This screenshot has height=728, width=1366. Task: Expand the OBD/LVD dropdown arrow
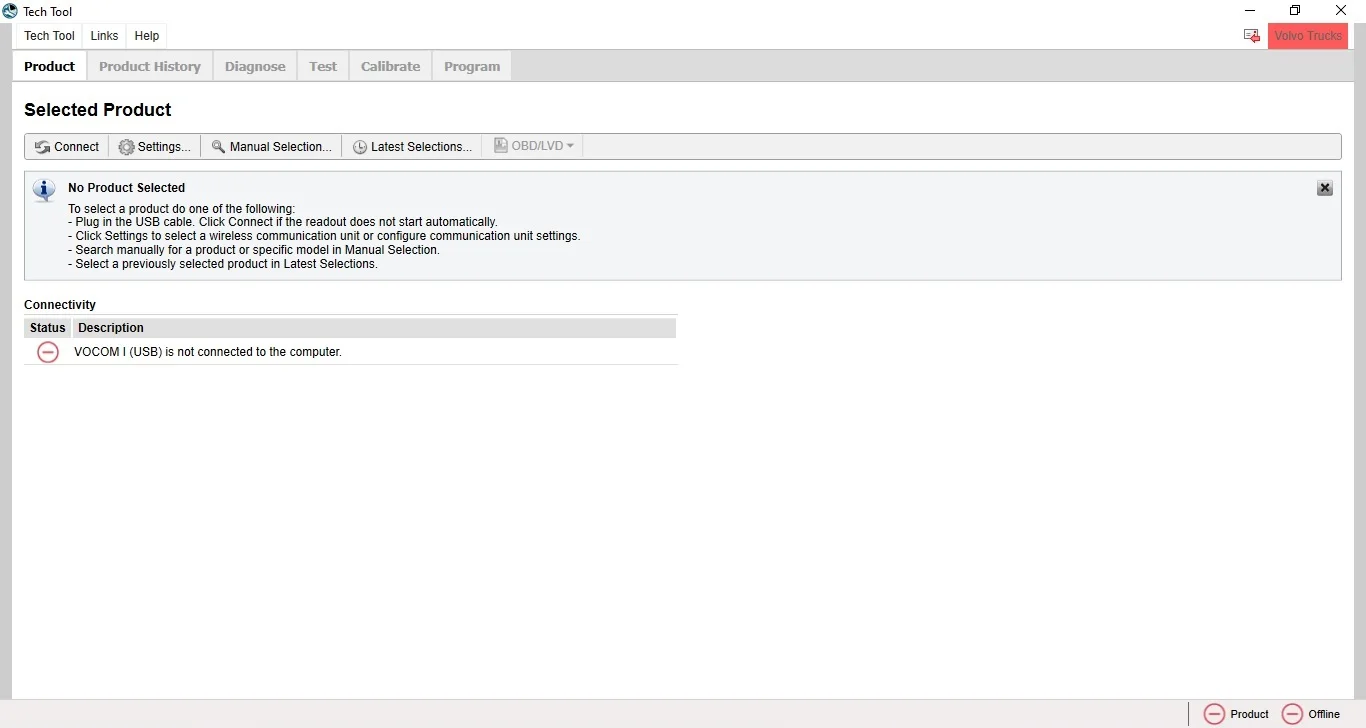(x=570, y=146)
